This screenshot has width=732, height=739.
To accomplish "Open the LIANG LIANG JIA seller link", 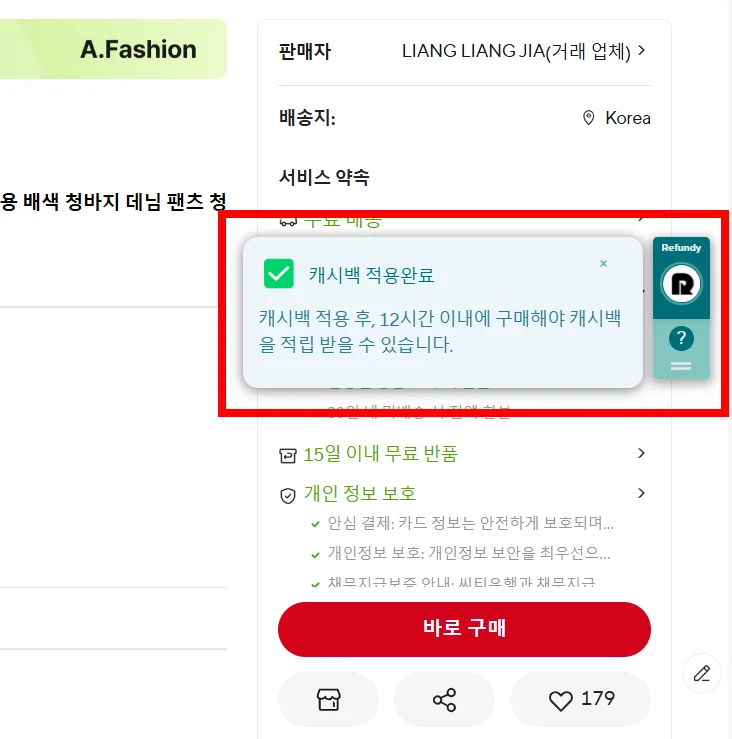I will (515, 51).
